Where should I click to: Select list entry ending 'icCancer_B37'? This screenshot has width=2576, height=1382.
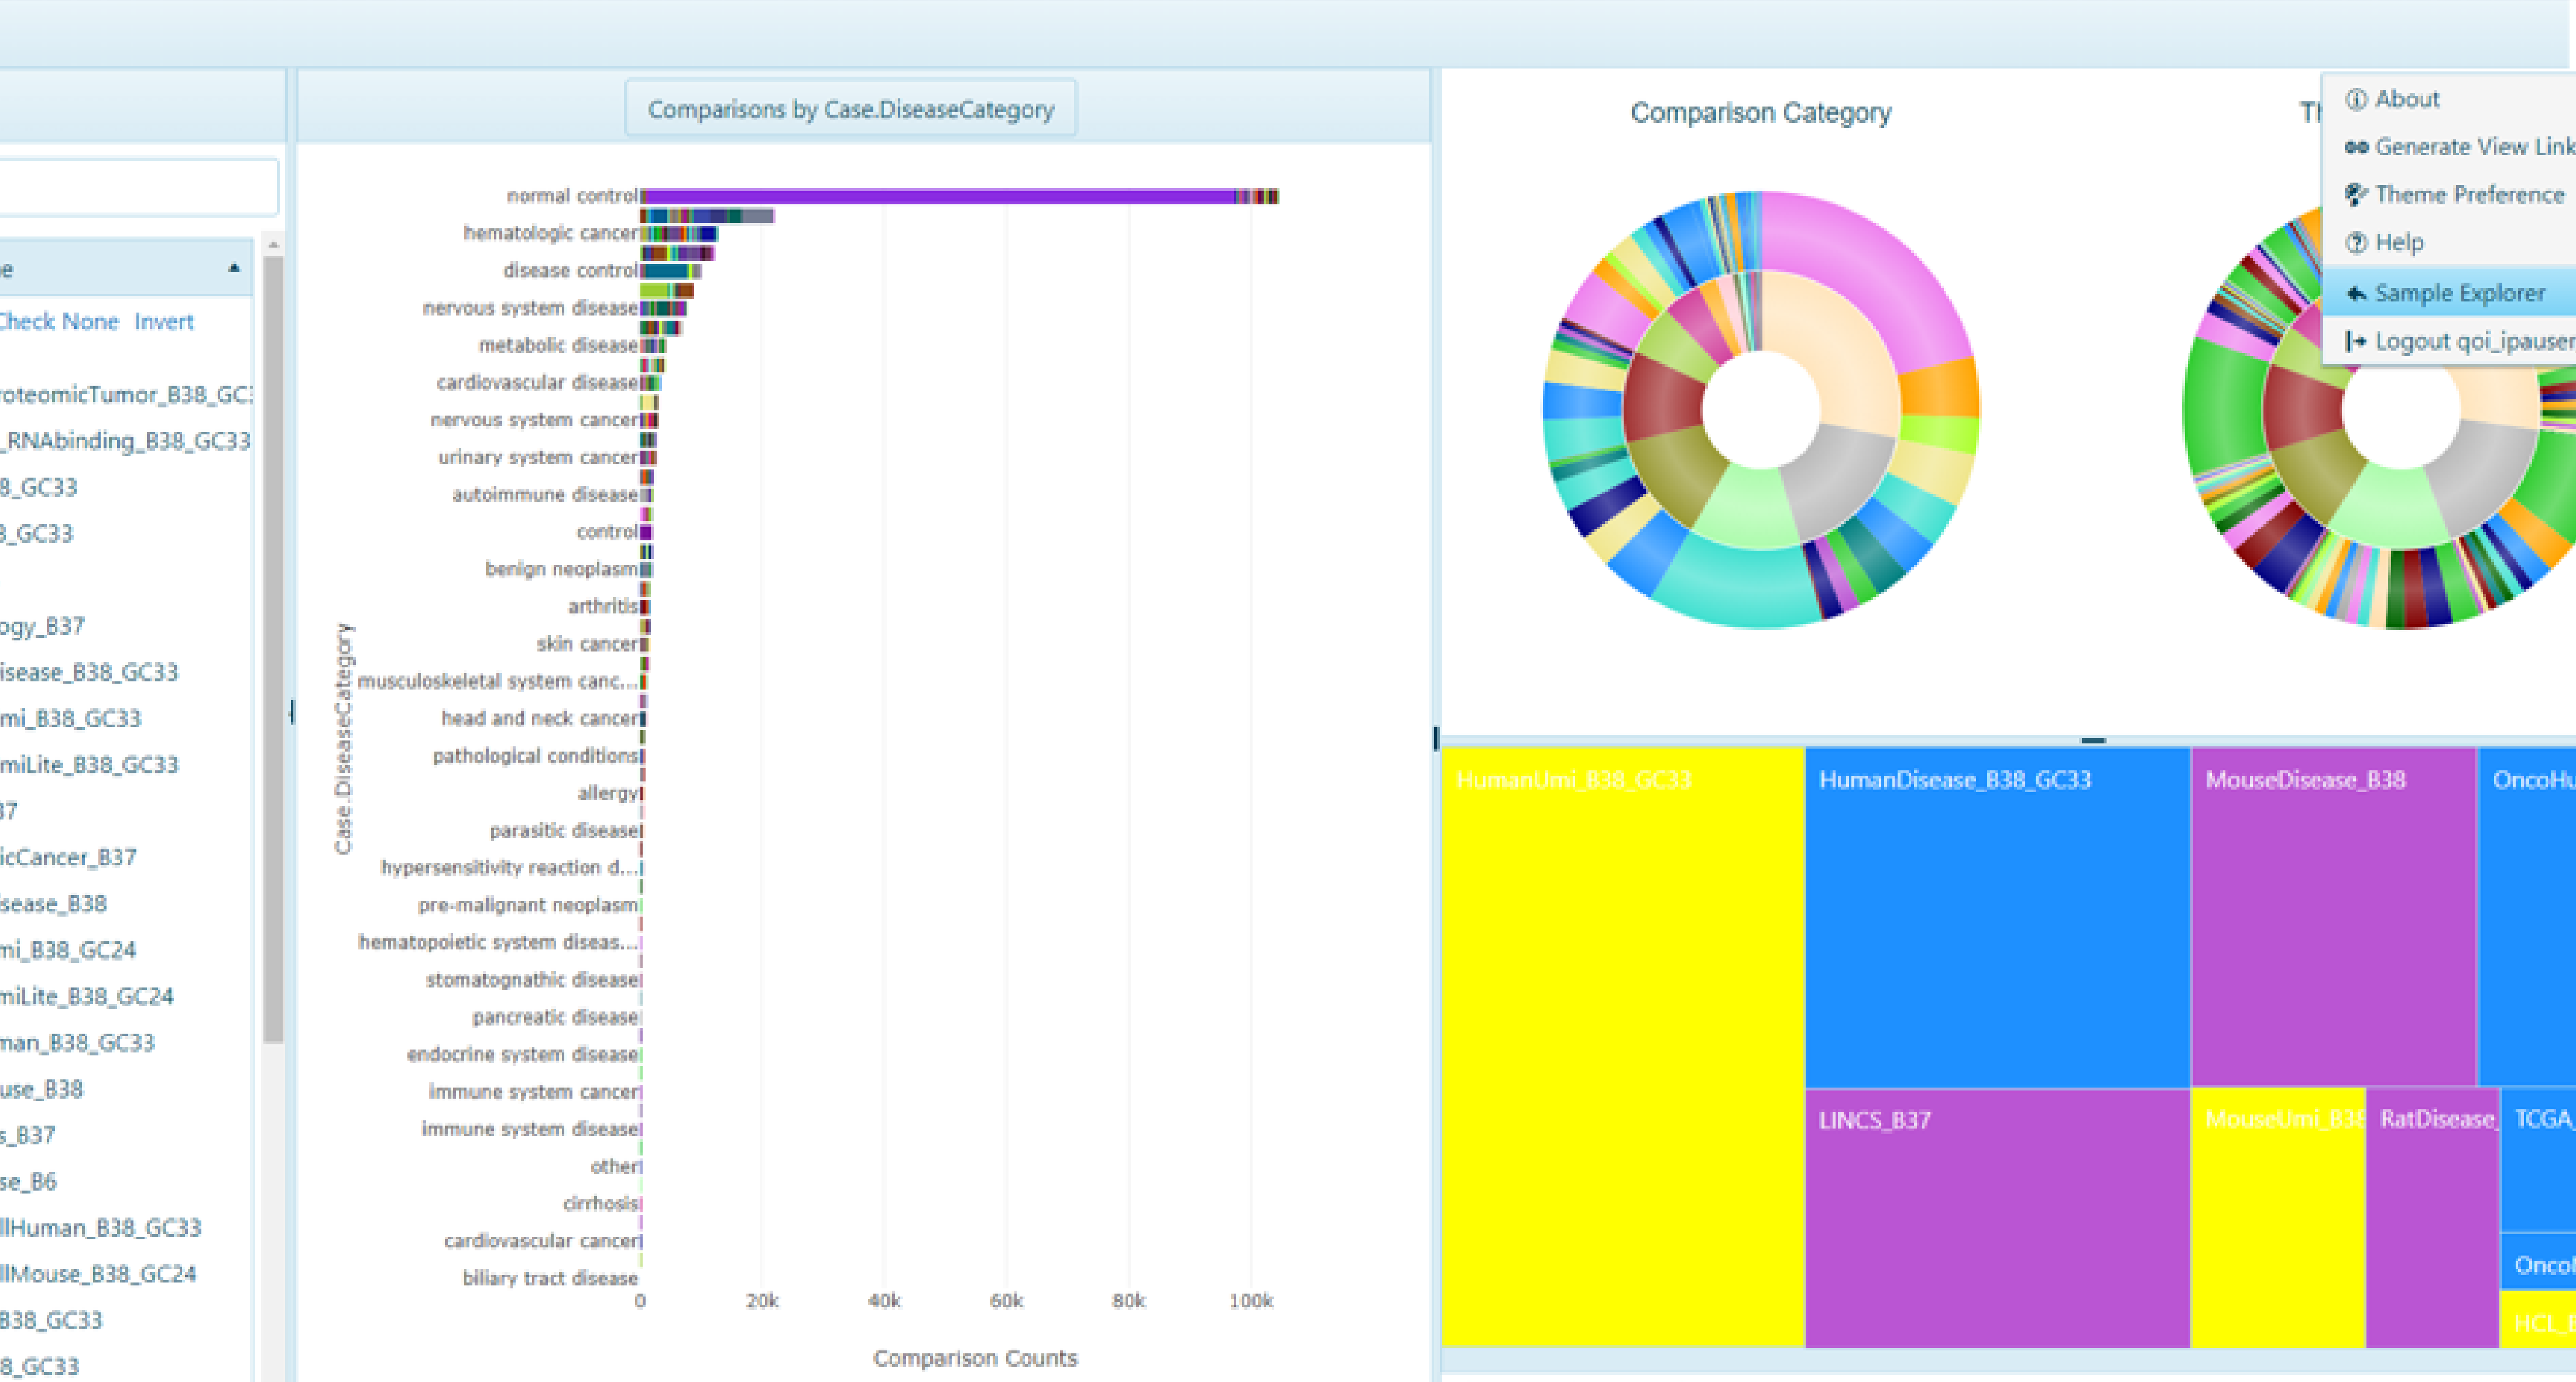coord(68,857)
